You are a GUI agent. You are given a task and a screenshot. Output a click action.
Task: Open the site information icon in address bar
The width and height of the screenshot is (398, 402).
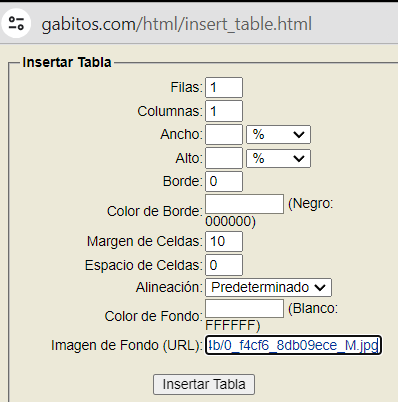[16, 23]
